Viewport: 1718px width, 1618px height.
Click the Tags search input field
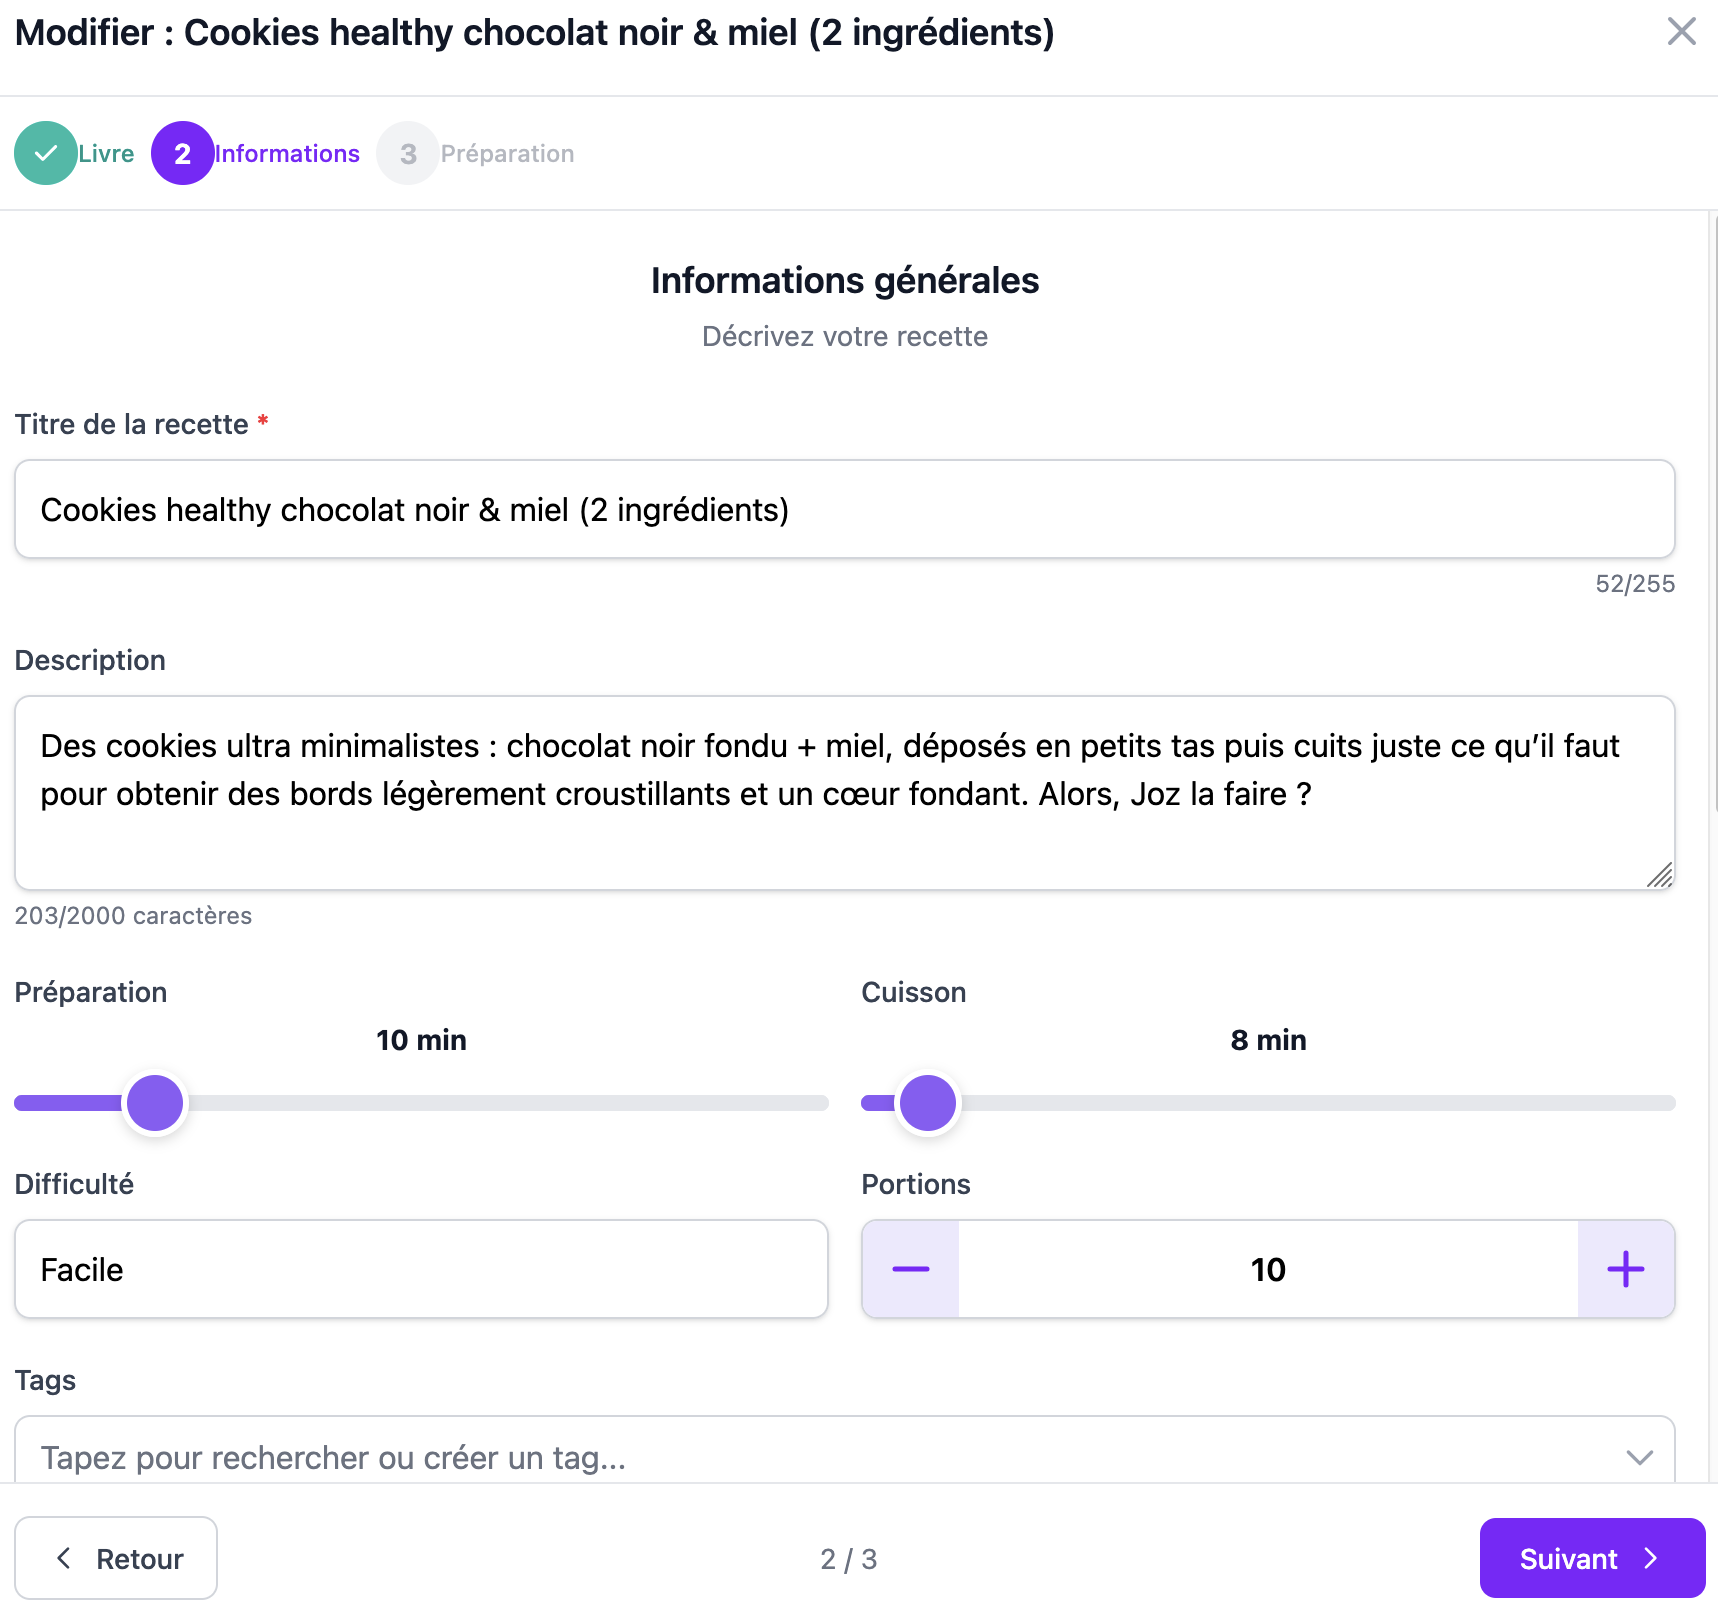coord(800,1457)
